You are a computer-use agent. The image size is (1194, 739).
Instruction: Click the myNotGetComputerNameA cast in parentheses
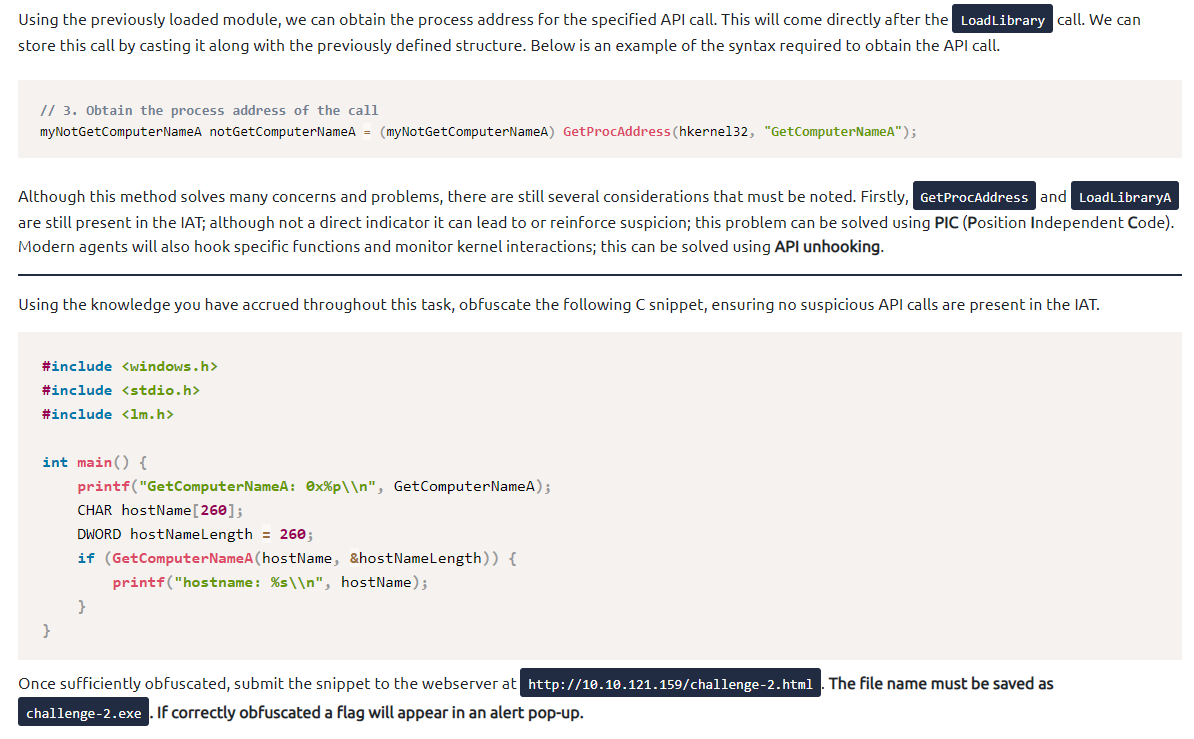[467, 132]
